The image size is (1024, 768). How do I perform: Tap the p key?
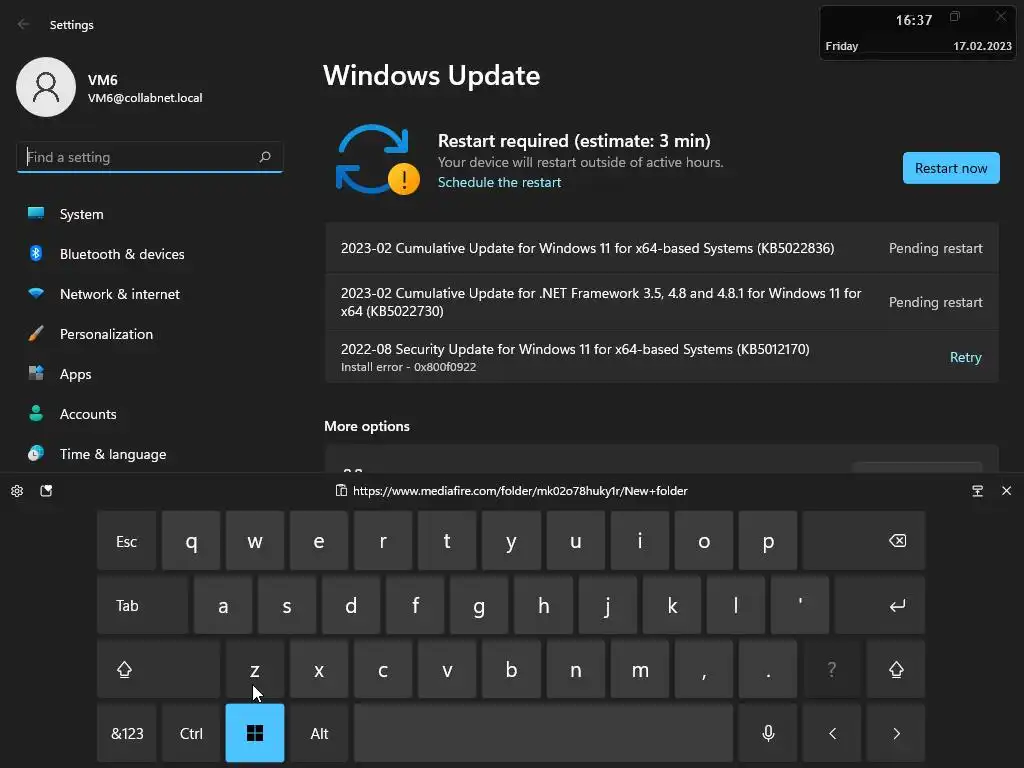tap(768, 541)
